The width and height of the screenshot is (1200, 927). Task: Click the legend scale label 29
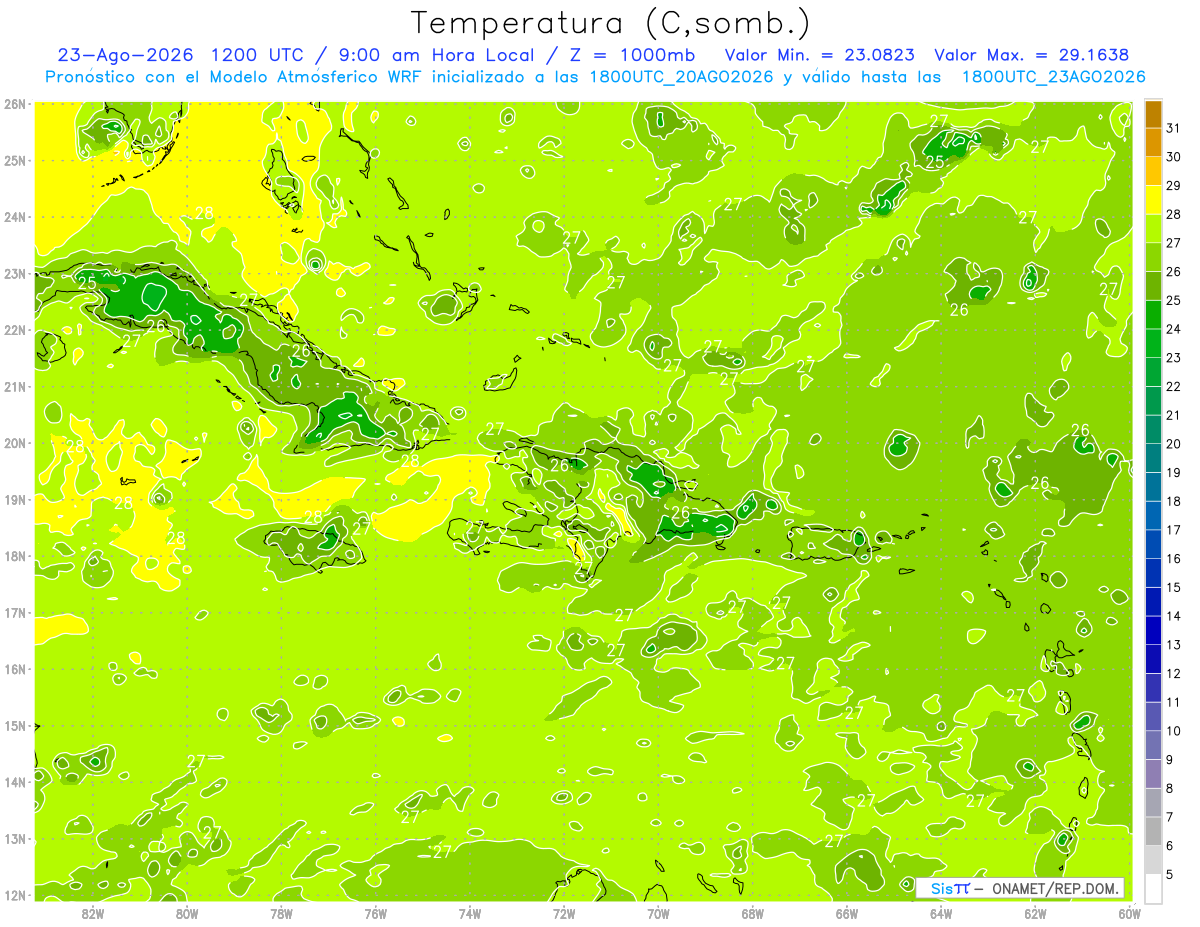pos(1174,186)
